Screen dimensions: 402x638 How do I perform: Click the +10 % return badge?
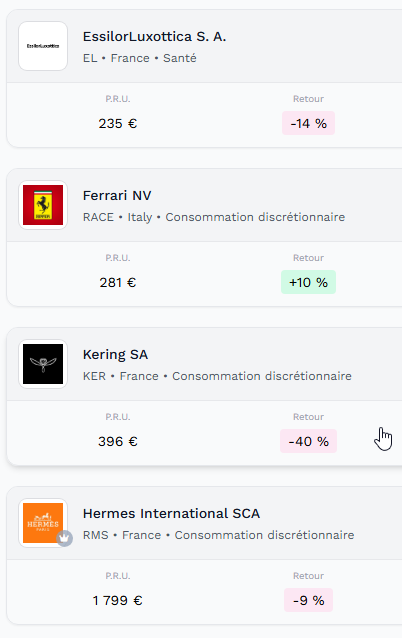pos(308,282)
